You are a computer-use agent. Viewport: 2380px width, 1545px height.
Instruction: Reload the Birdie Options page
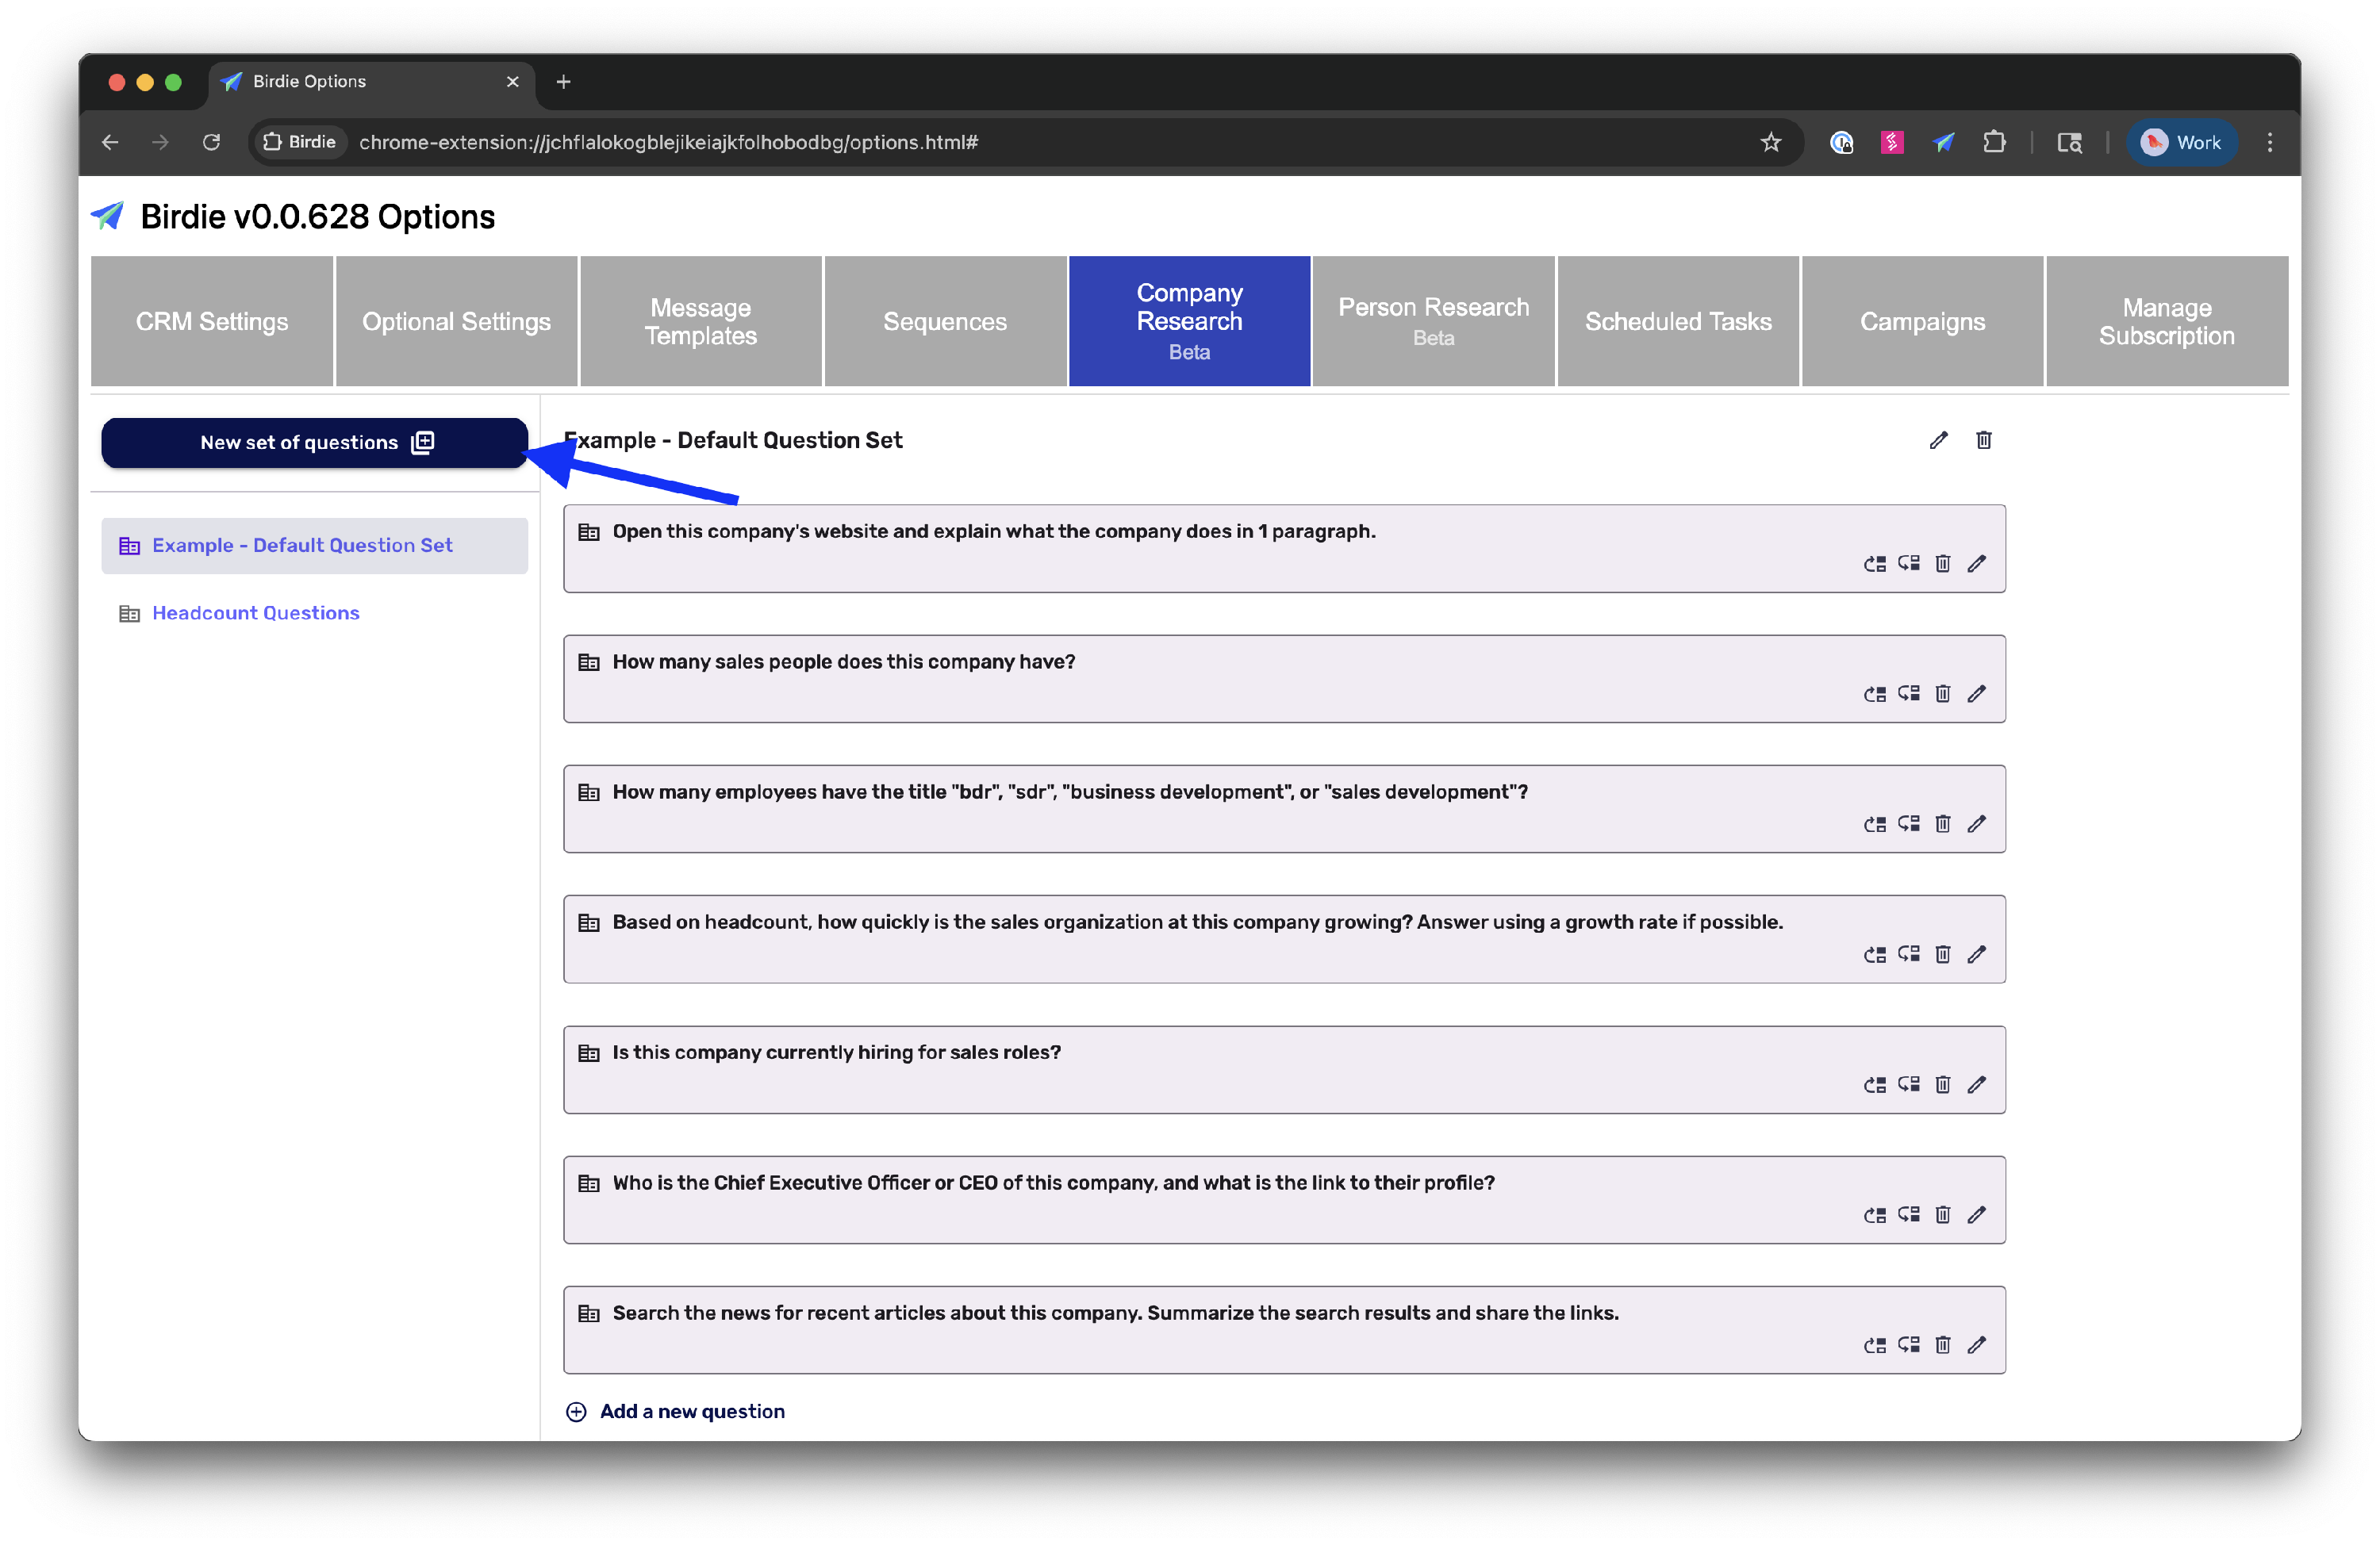[211, 142]
